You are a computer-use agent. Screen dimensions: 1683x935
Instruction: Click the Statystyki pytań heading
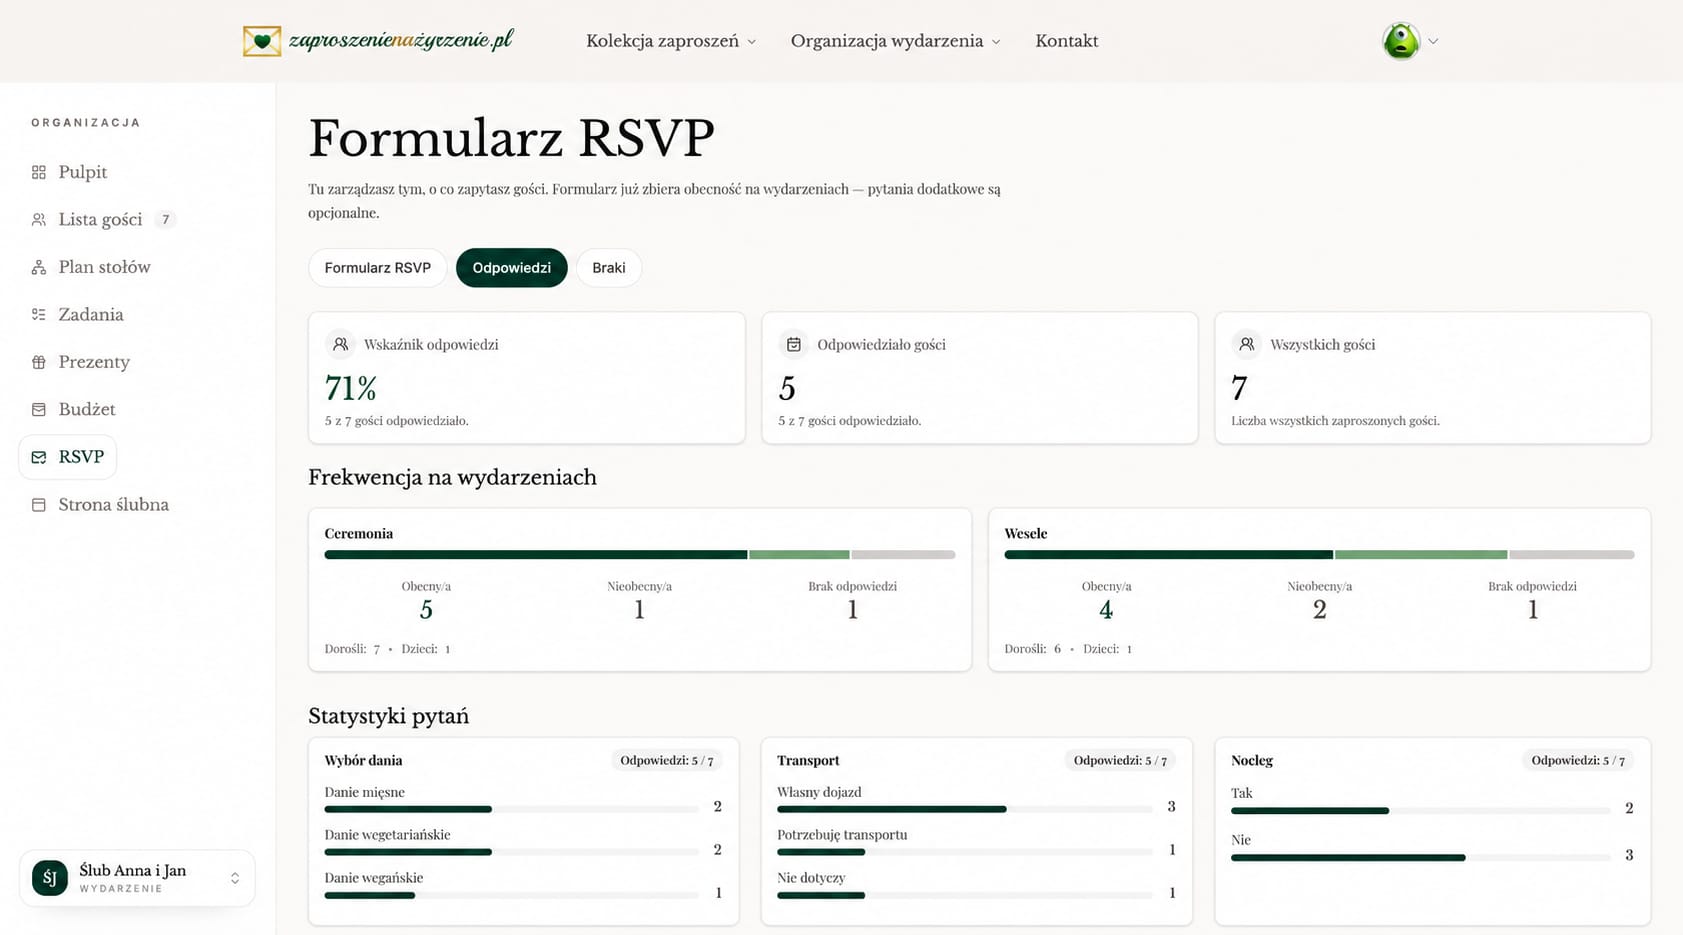click(x=388, y=716)
